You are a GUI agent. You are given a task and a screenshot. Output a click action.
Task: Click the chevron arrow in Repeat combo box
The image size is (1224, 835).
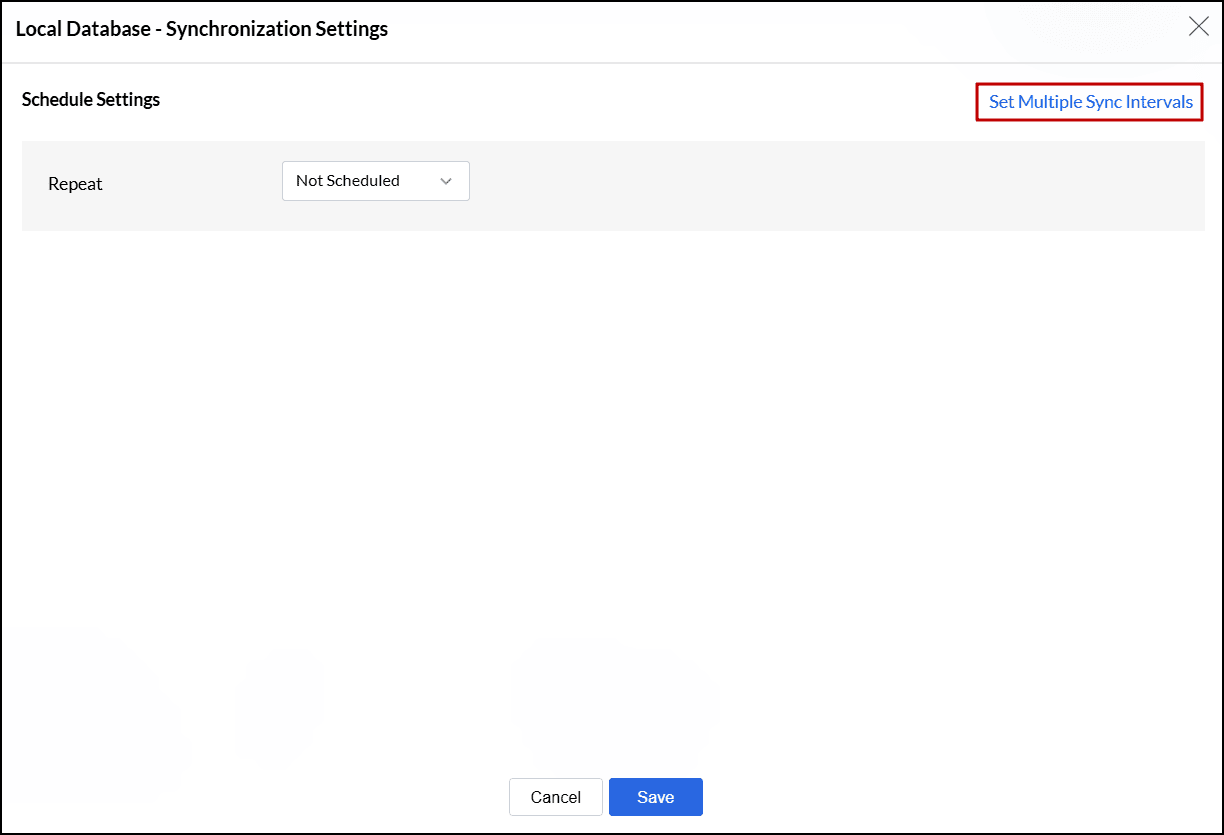[446, 181]
